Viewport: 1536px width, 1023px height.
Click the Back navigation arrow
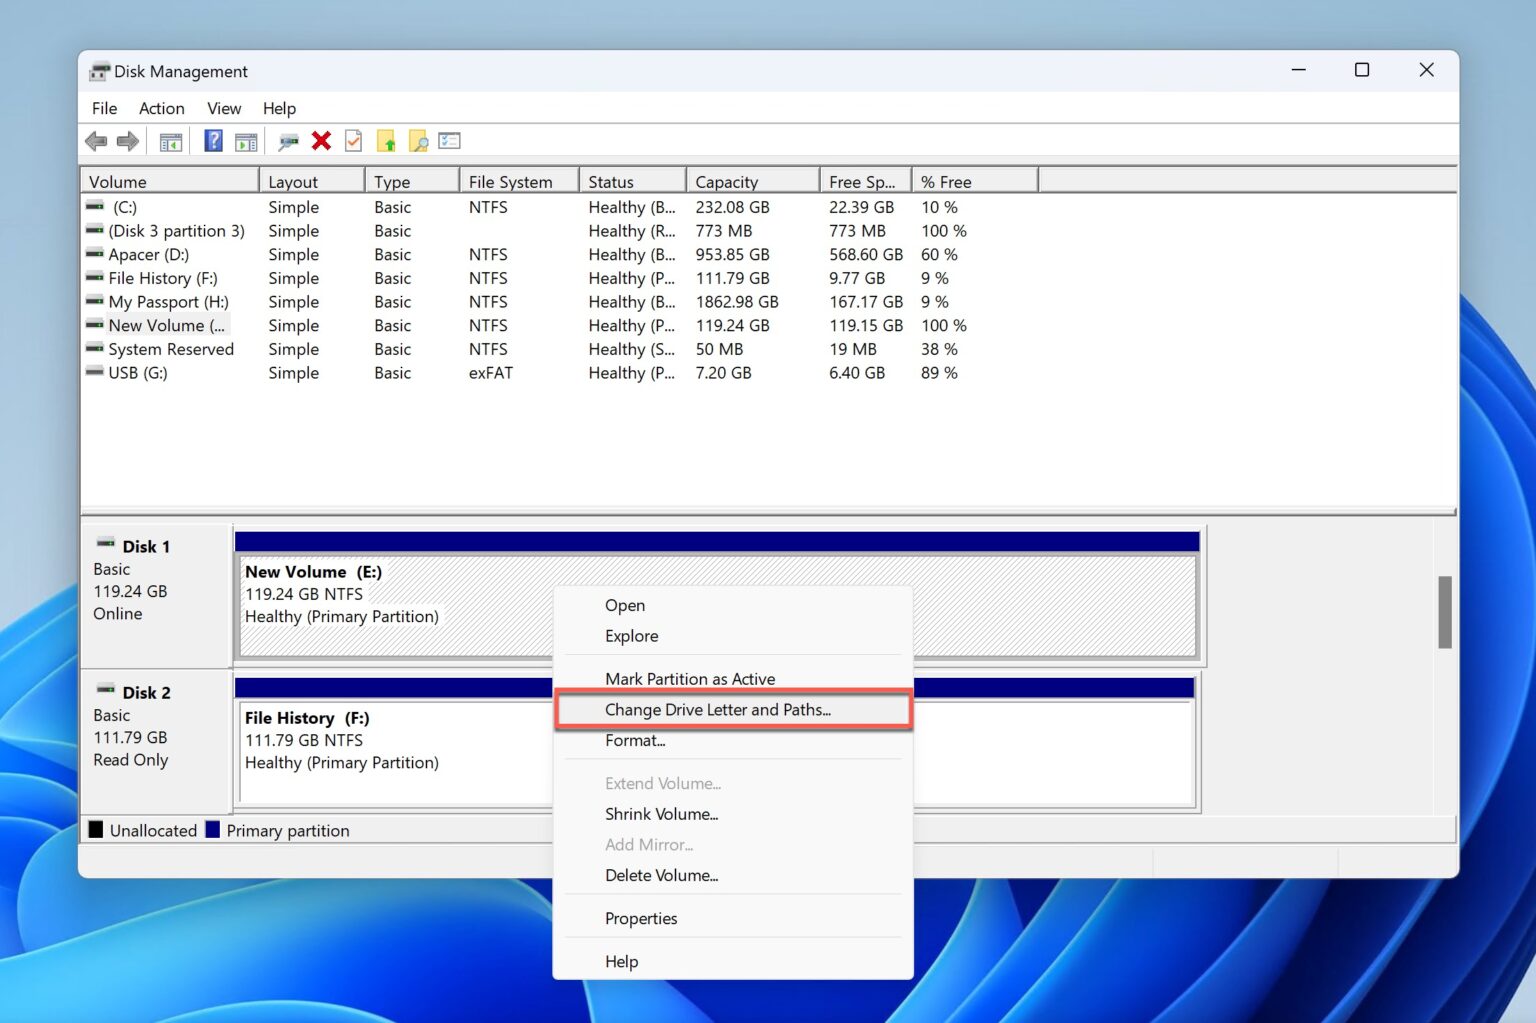click(96, 140)
